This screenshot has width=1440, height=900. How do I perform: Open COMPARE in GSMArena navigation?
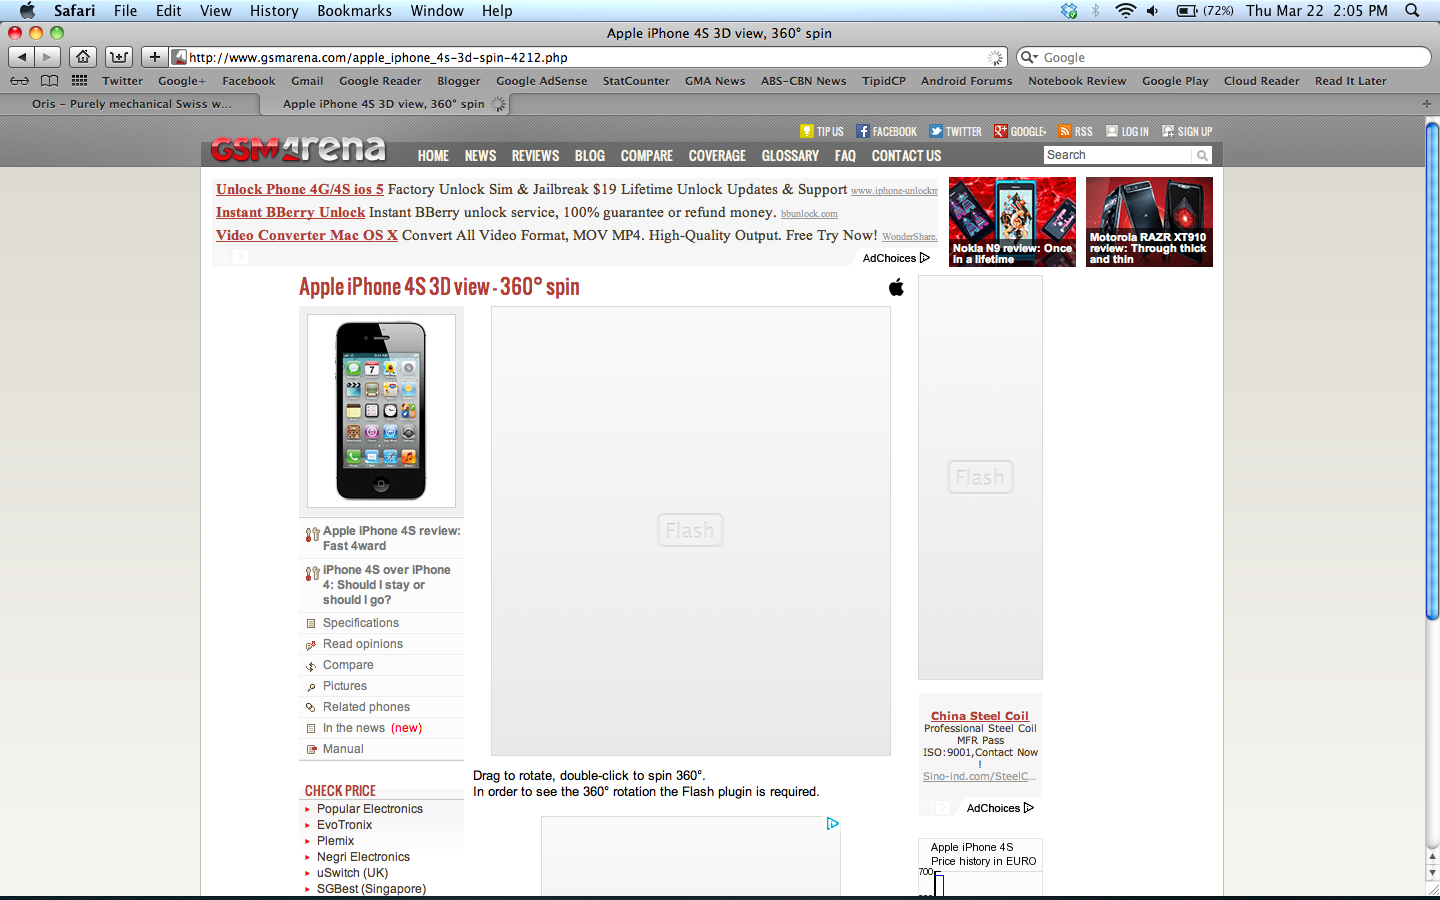(x=646, y=156)
